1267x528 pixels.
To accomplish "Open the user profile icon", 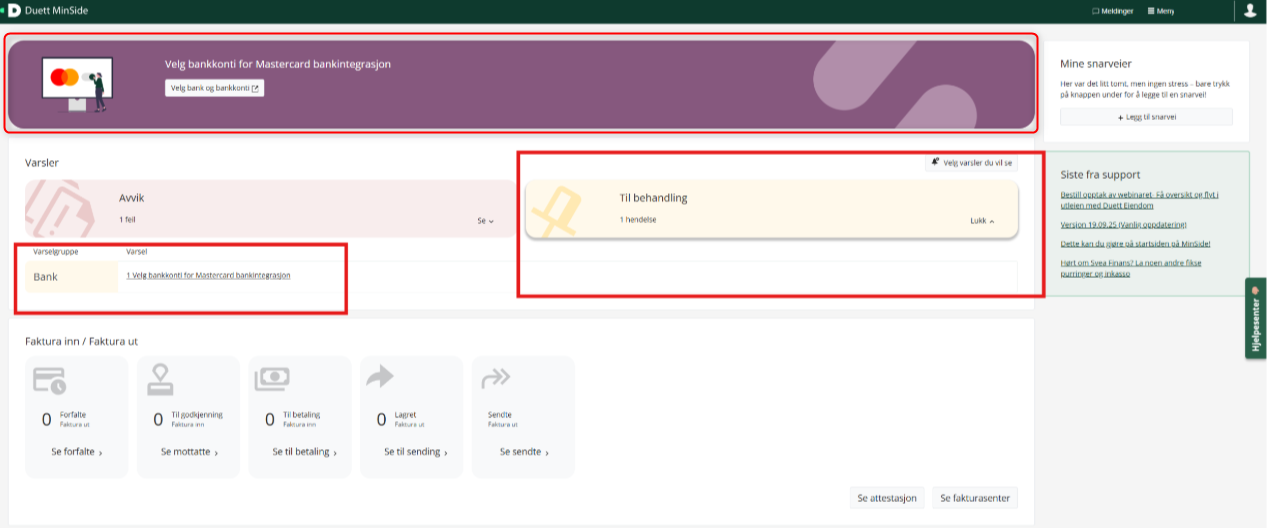I will pyautogui.click(x=1250, y=10).
